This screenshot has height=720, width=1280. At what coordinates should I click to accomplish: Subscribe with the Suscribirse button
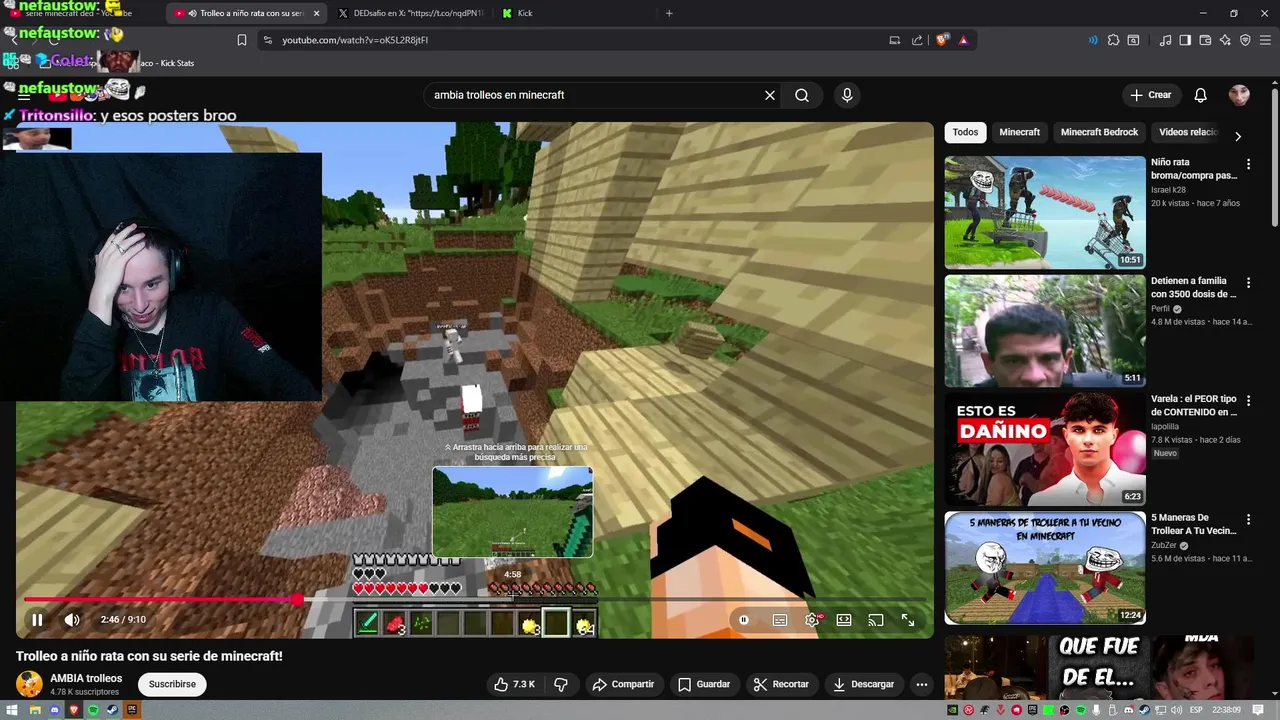click(172, 684)
